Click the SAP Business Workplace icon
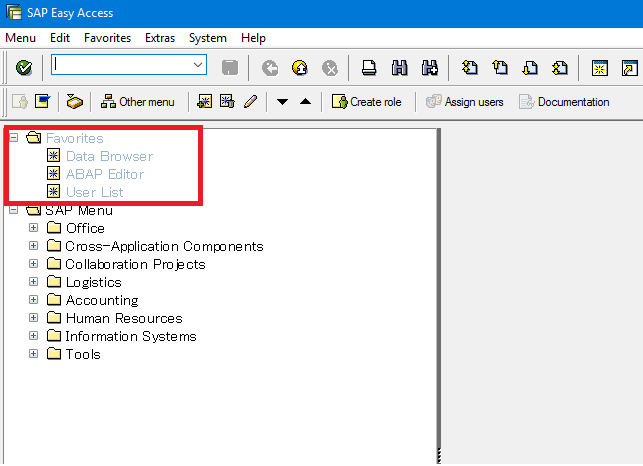Screen dimensions: 643x466 coord(74,101)
